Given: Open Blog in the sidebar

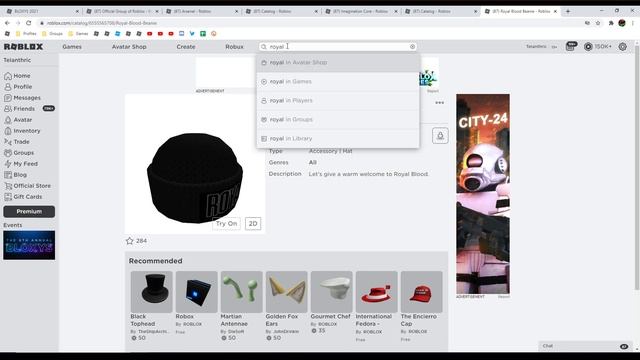Looking at the screenshot, I should (16, 175).
